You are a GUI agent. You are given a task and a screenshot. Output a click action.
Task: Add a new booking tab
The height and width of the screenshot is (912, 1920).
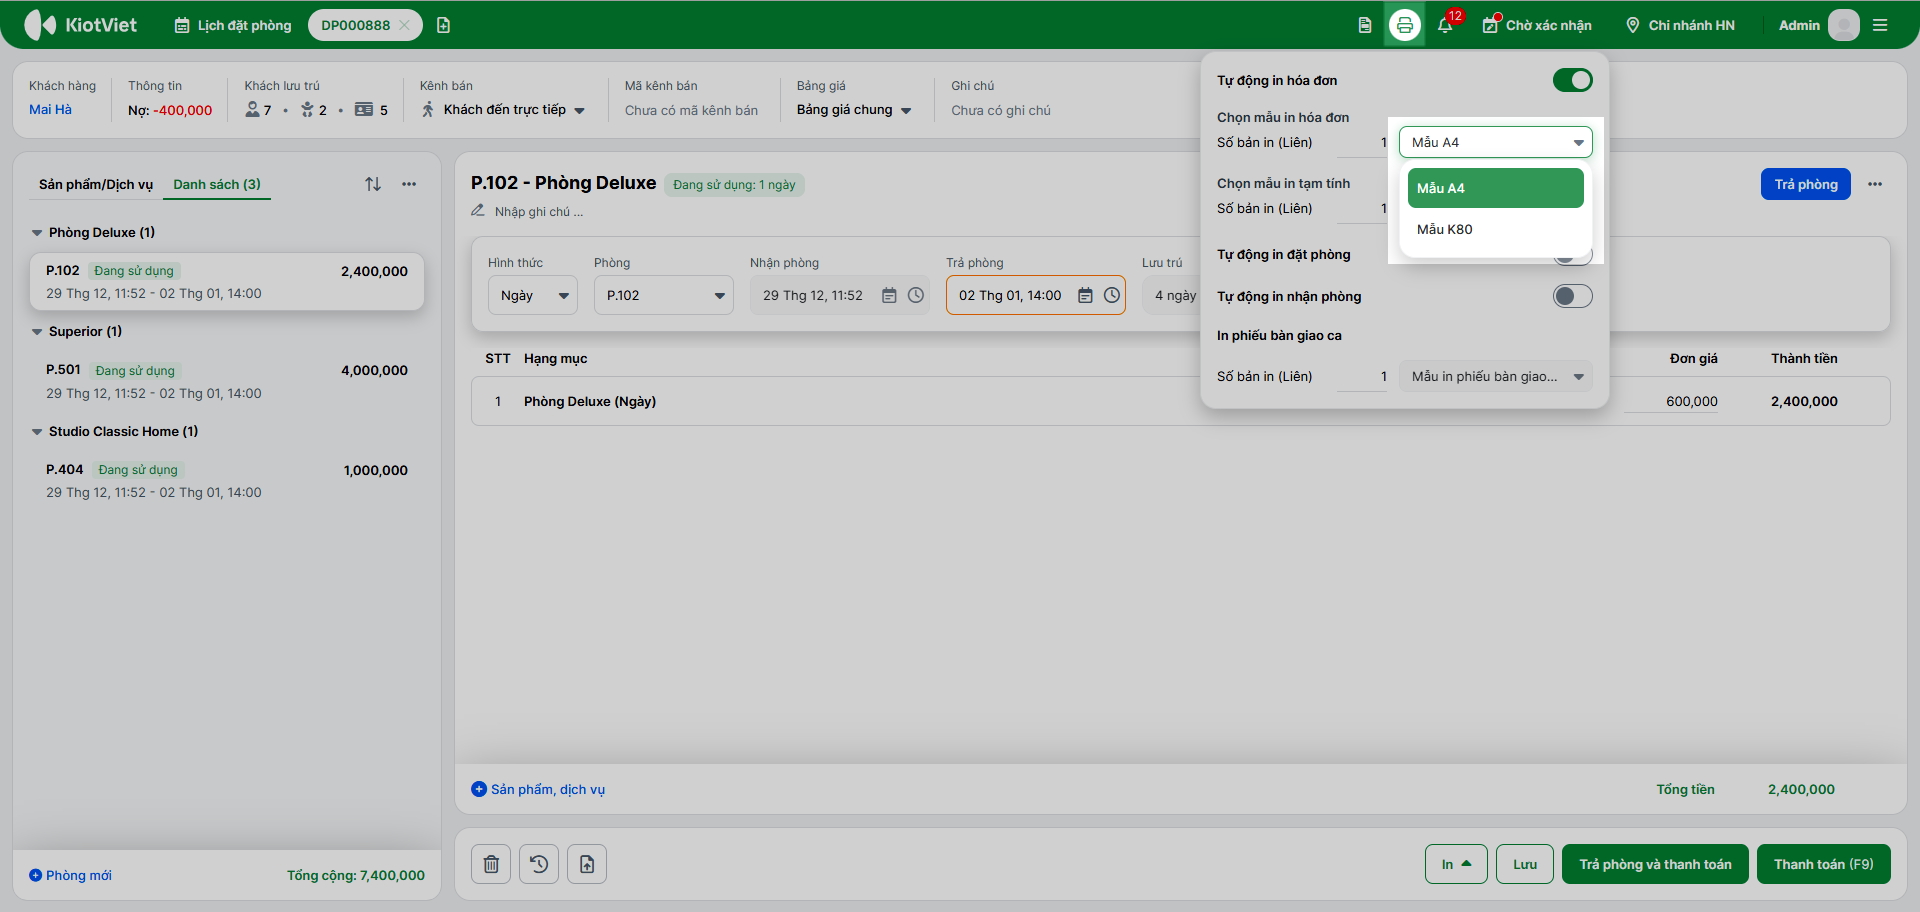[443, 25]
